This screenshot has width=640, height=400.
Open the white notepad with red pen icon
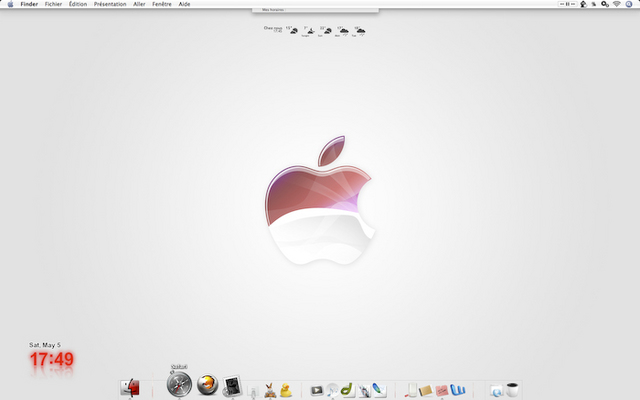[410, 390]
